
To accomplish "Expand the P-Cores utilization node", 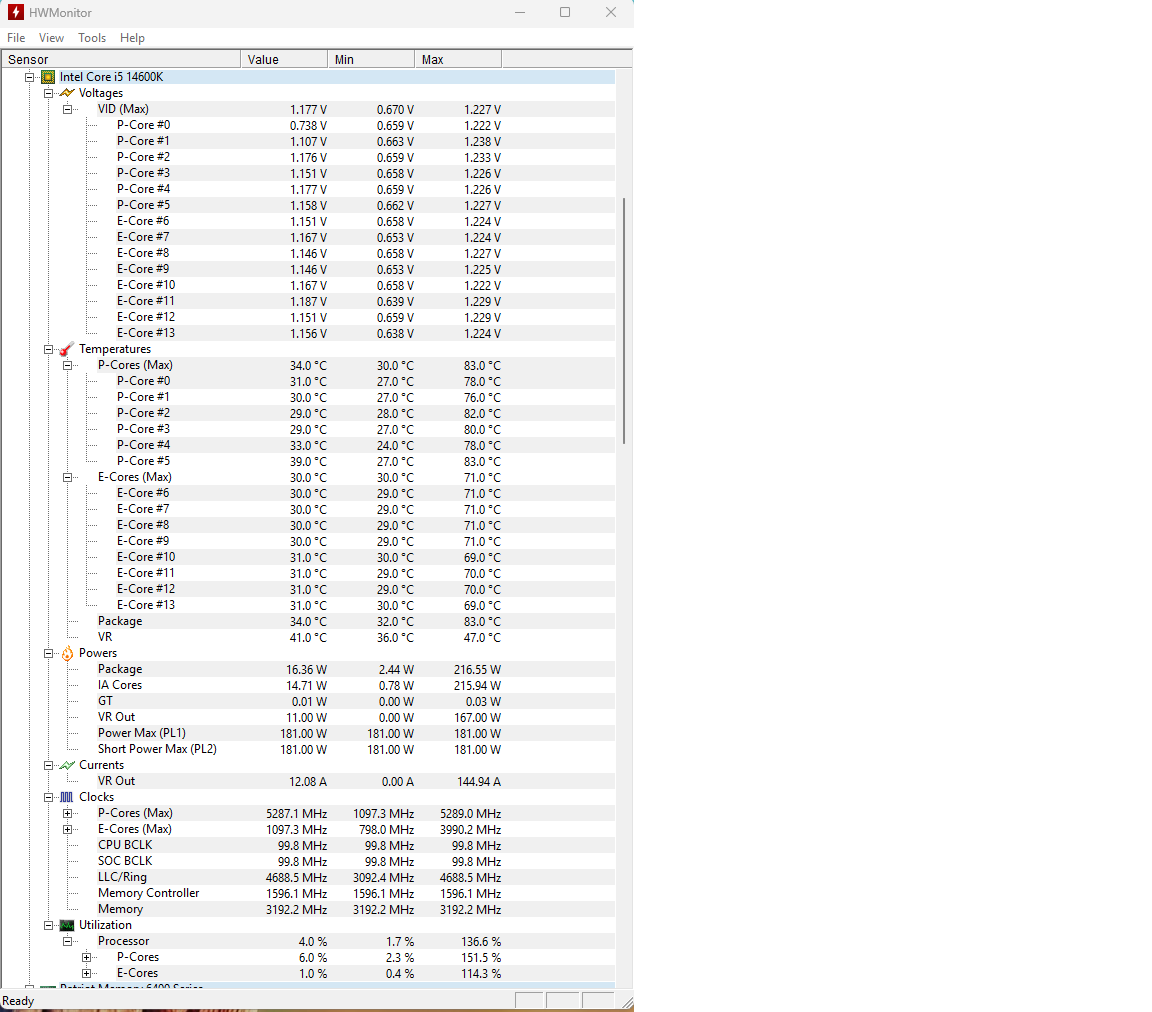I will point(87,958).
